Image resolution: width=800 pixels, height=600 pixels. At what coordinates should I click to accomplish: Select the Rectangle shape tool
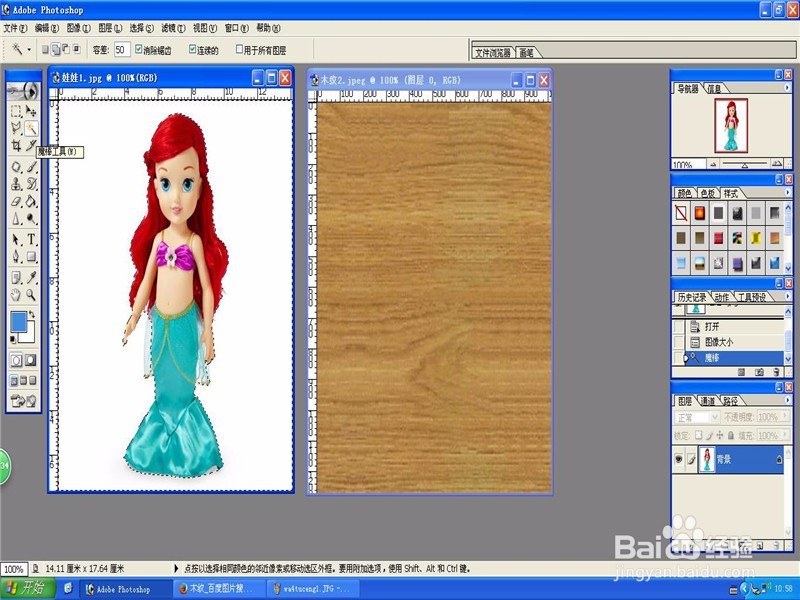tap(31, 256)
